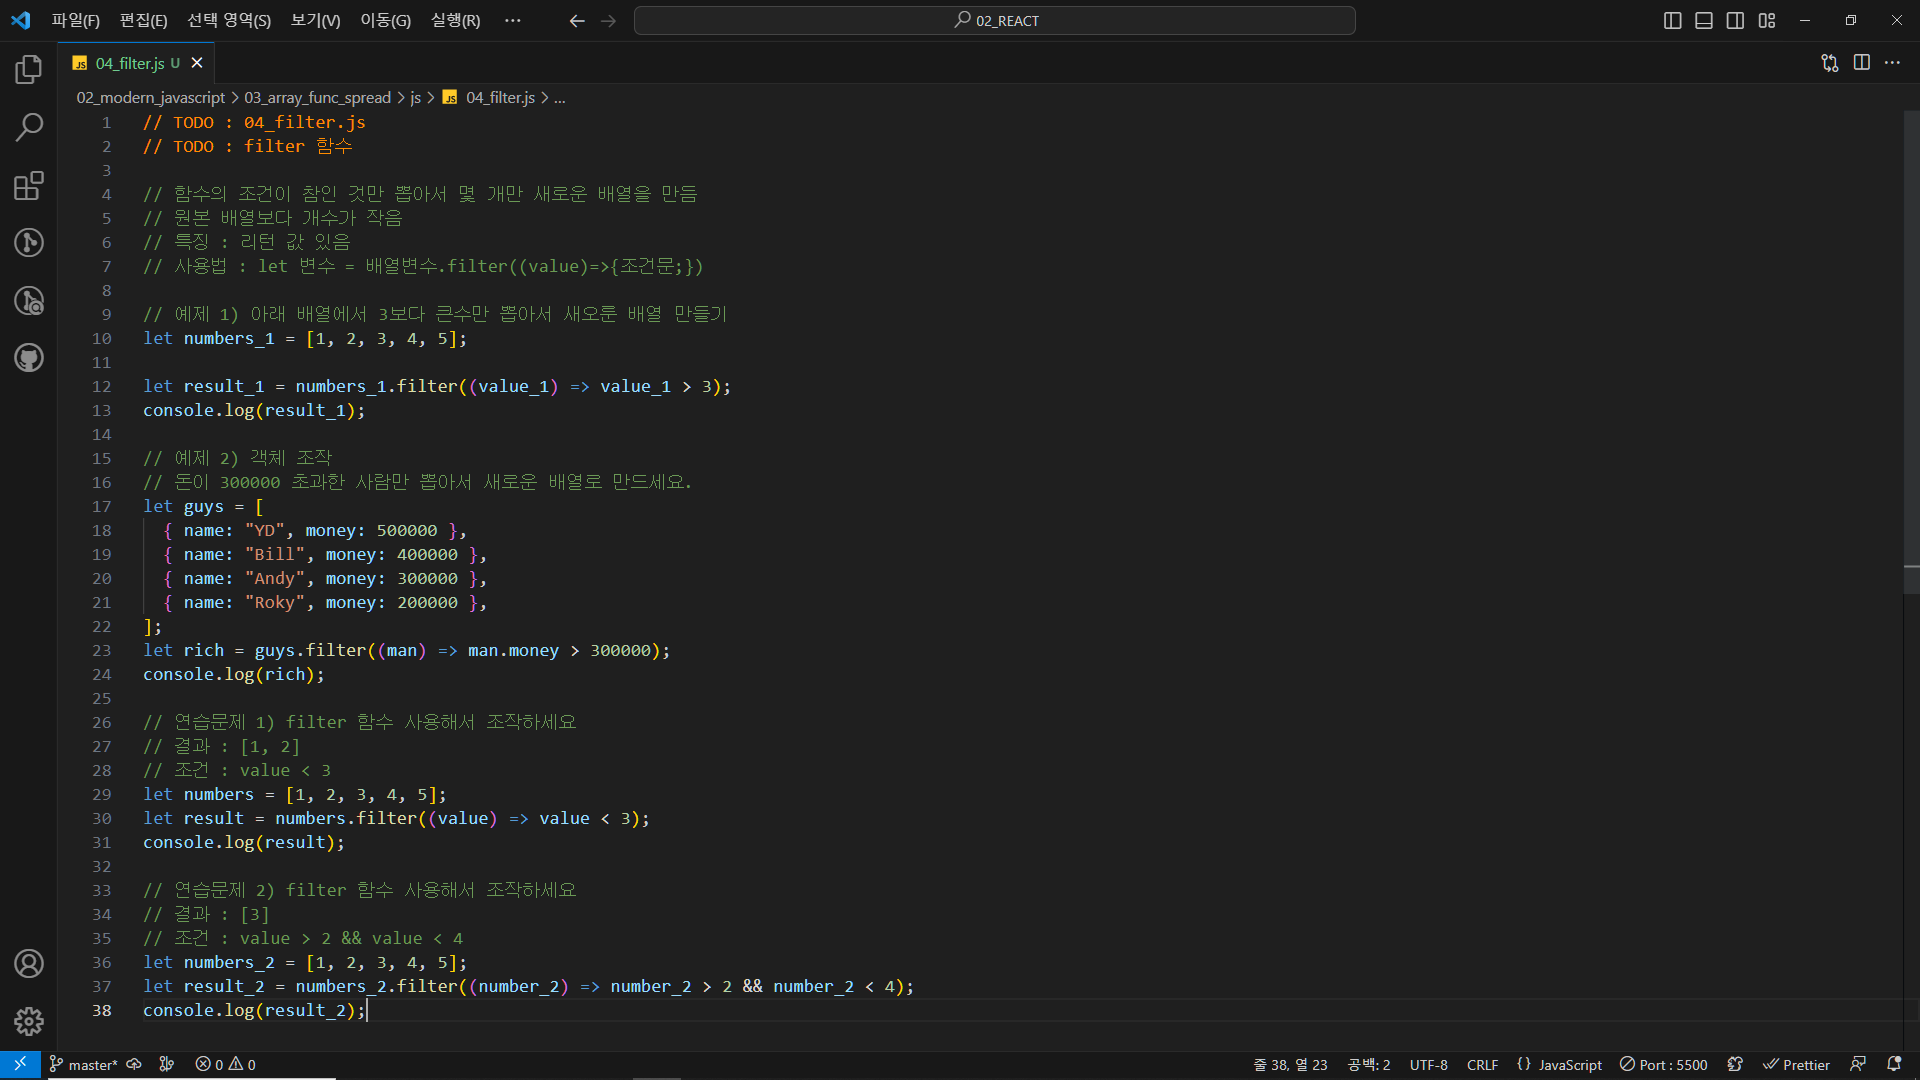Click the master* branch indicator
Viewport: 1920px width, 1080px height.
point(84,1065)
